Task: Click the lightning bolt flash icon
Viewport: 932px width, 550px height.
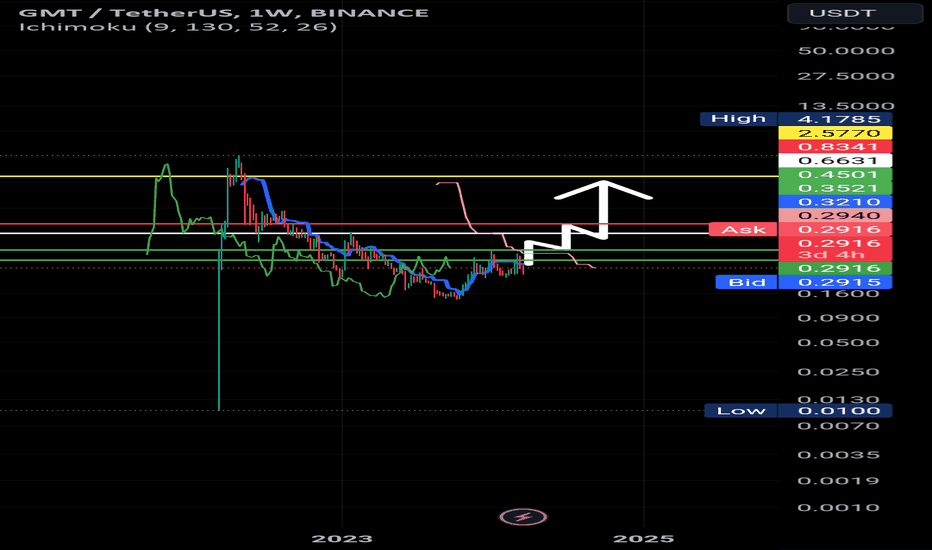Action: [523, 517]
